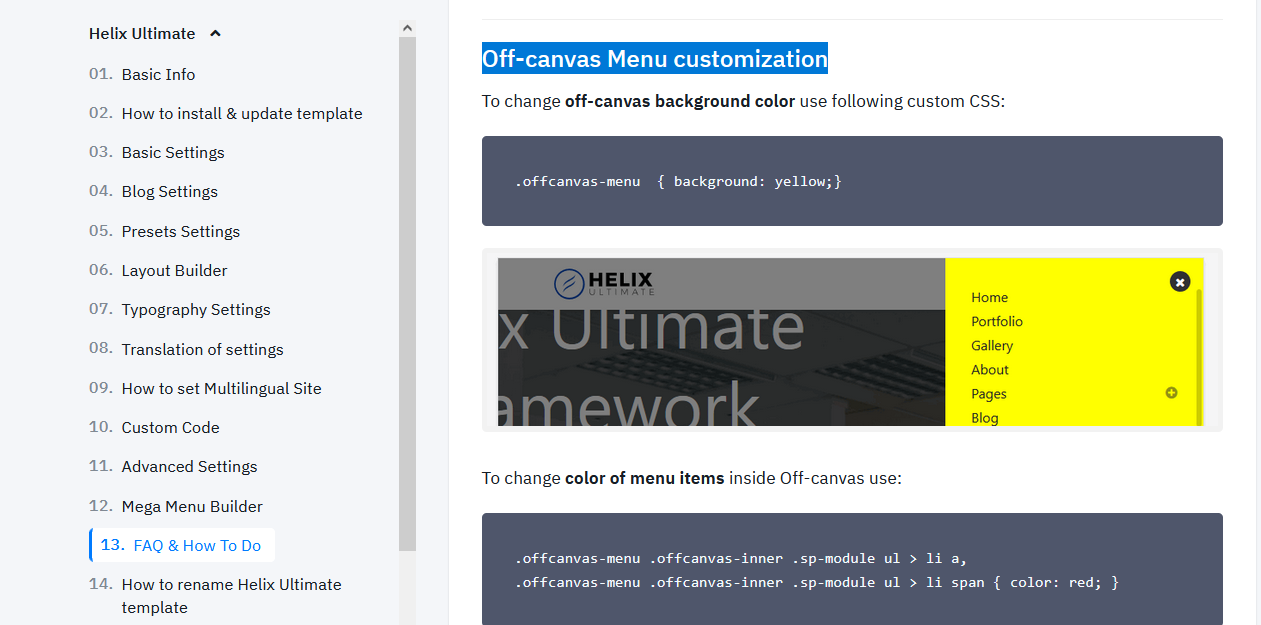The image size is (1261, 625).
Task: Open Advanced Settings page
Action: coord(189,467)
